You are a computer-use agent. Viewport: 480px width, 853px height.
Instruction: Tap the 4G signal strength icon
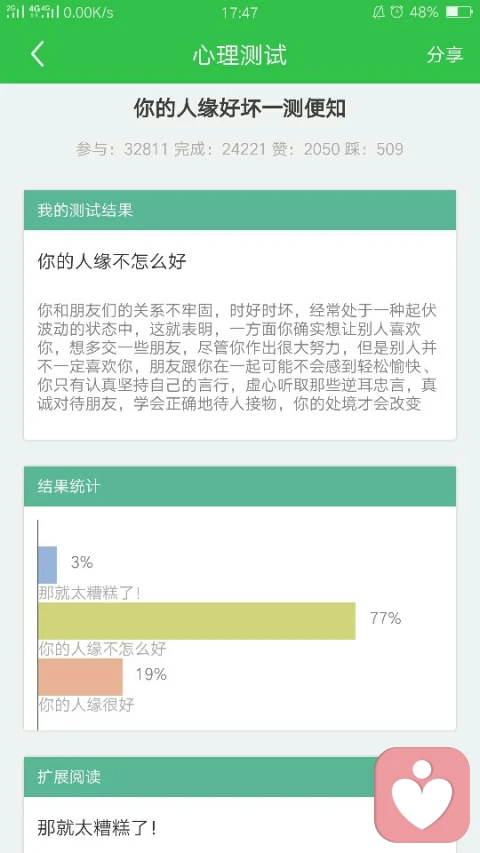tap(44, 11)
